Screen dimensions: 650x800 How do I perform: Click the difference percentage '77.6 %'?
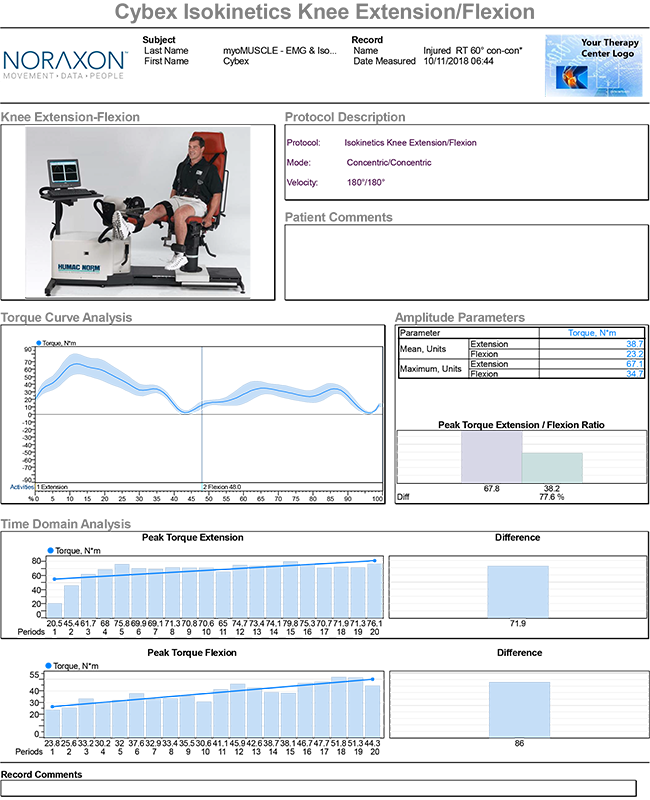click(552, 497)
